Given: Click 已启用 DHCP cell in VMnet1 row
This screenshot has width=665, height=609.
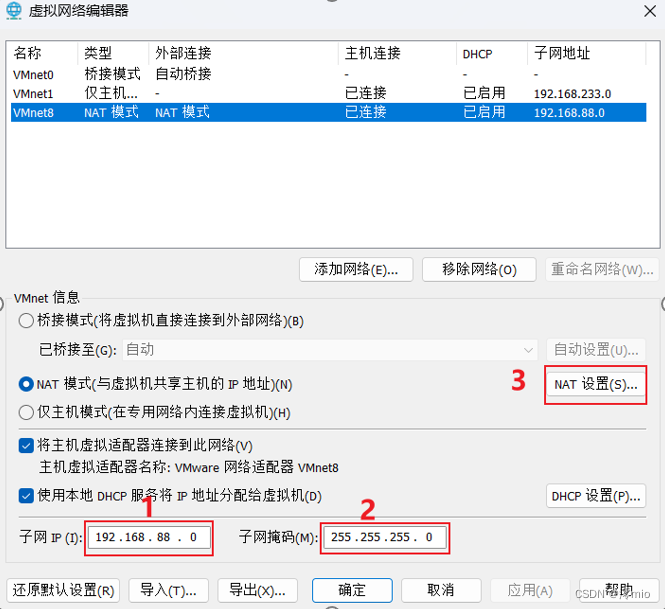Looking at the screenshot, I should (484, 93).
